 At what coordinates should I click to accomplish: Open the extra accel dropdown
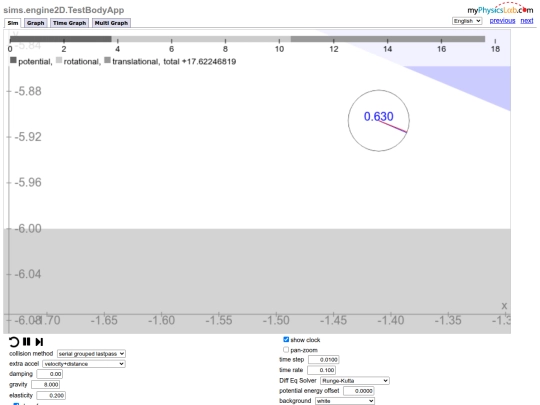pos(84,364)
